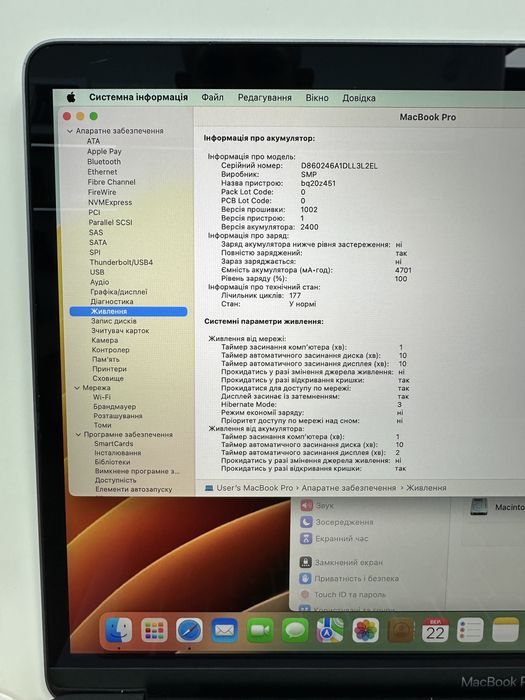The width and height of the screenshot is (525, 700).
Task: Select Аудіо in the sidebar
Action: 100,282
